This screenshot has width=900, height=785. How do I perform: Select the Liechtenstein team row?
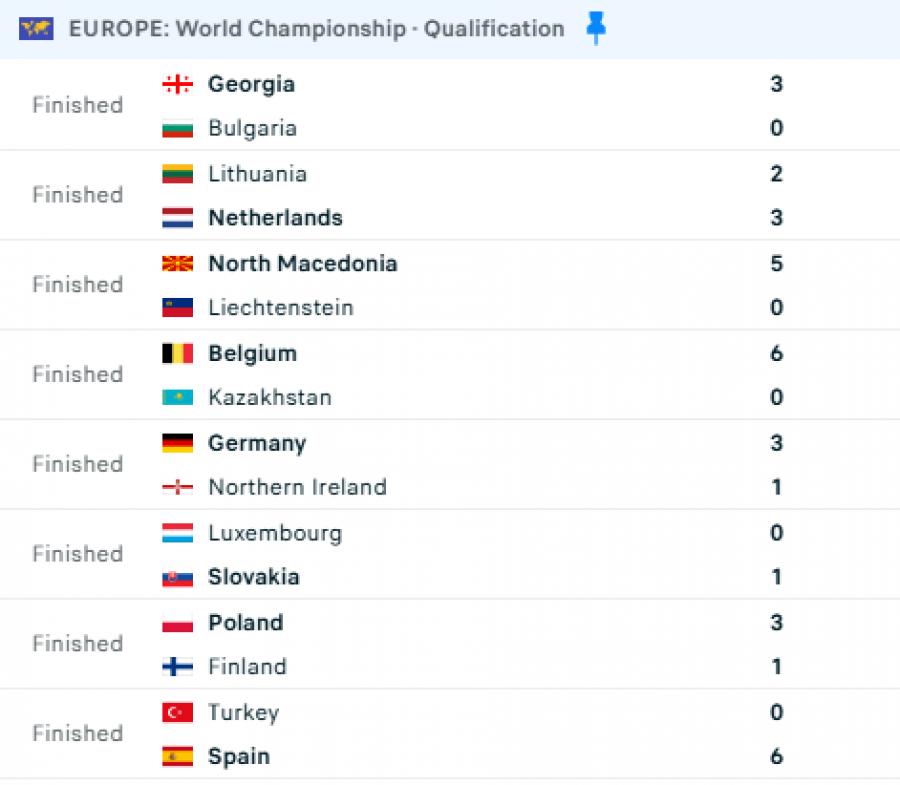pos(450,308)
